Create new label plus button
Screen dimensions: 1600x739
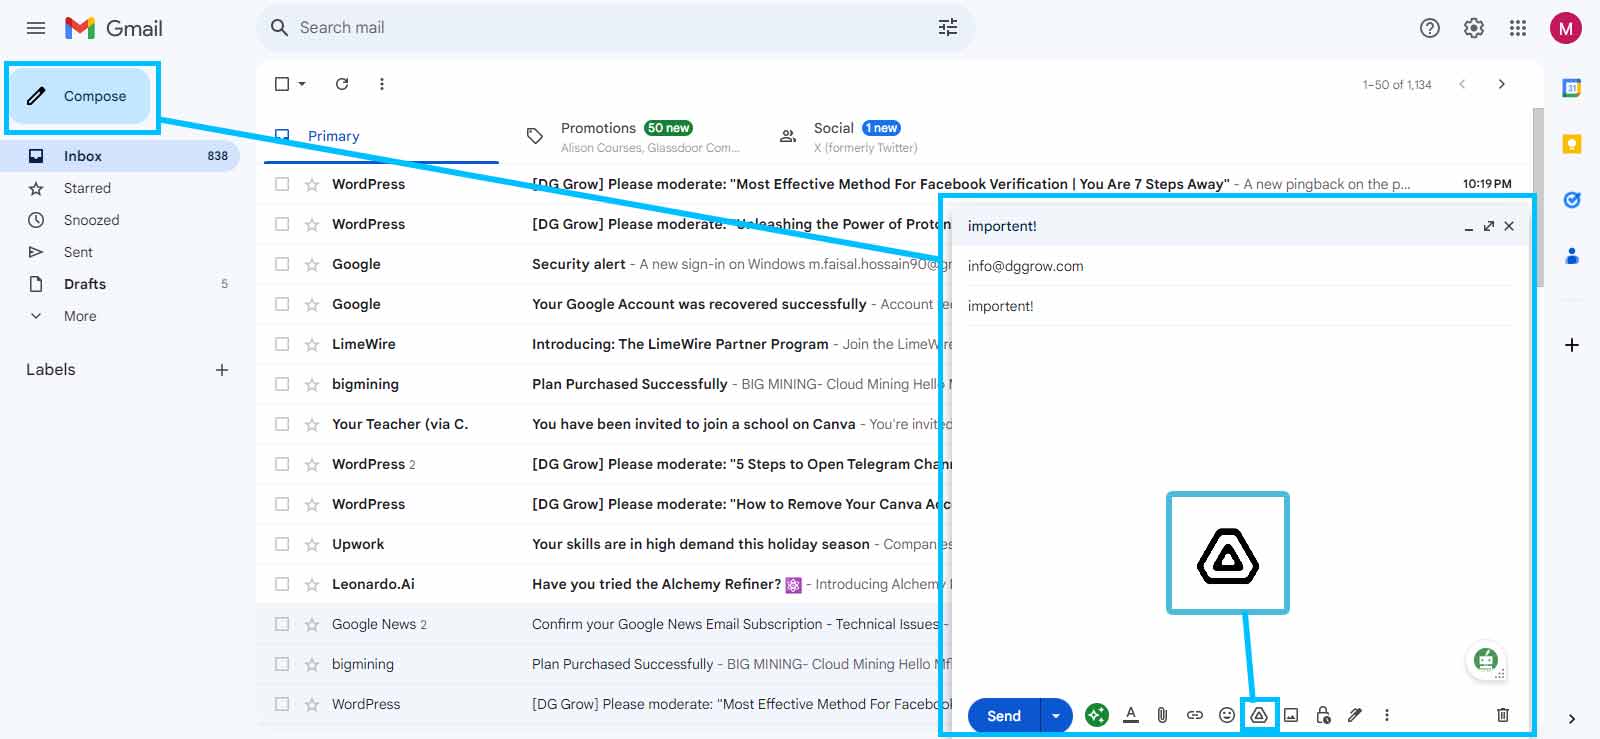(x=222, y=370)
